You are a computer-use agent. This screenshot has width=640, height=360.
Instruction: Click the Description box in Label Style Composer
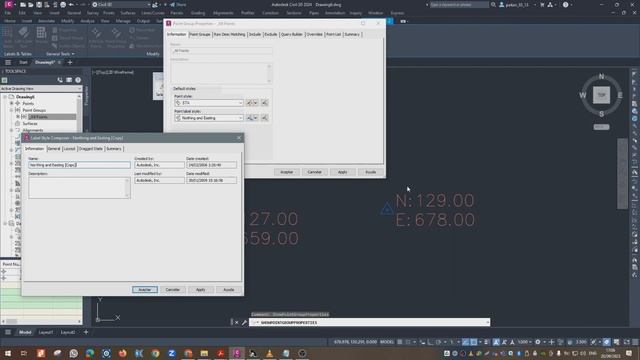pyautogui.click(x=80, y=188)
